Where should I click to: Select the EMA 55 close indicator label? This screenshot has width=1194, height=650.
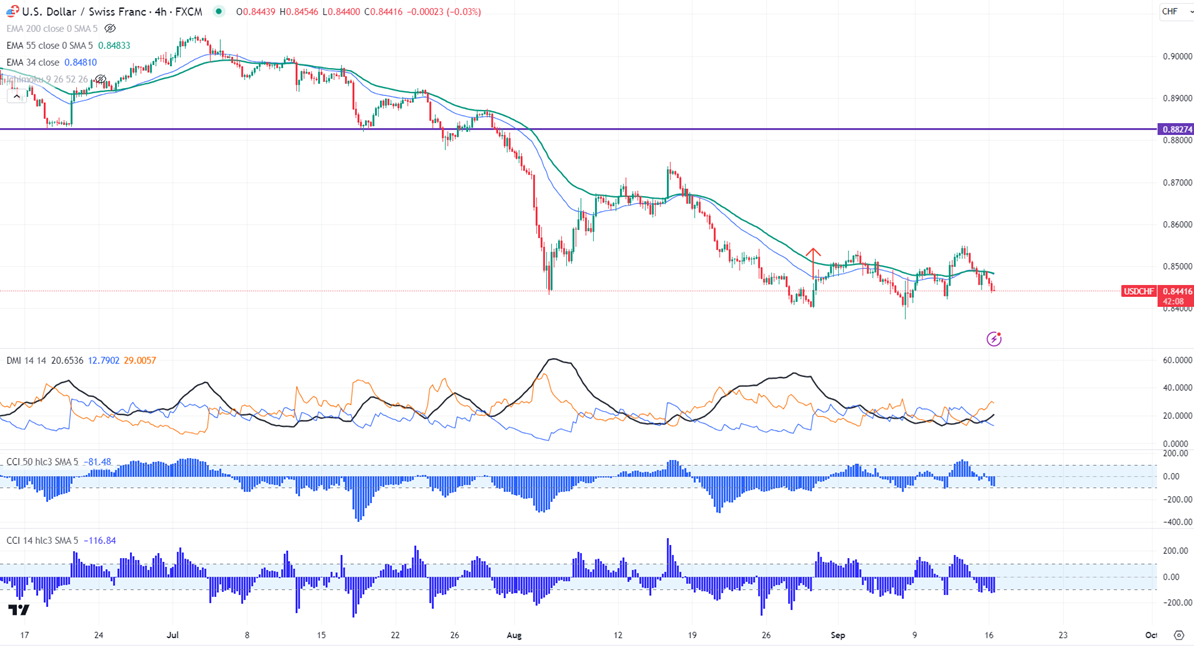tap(49, 46)
